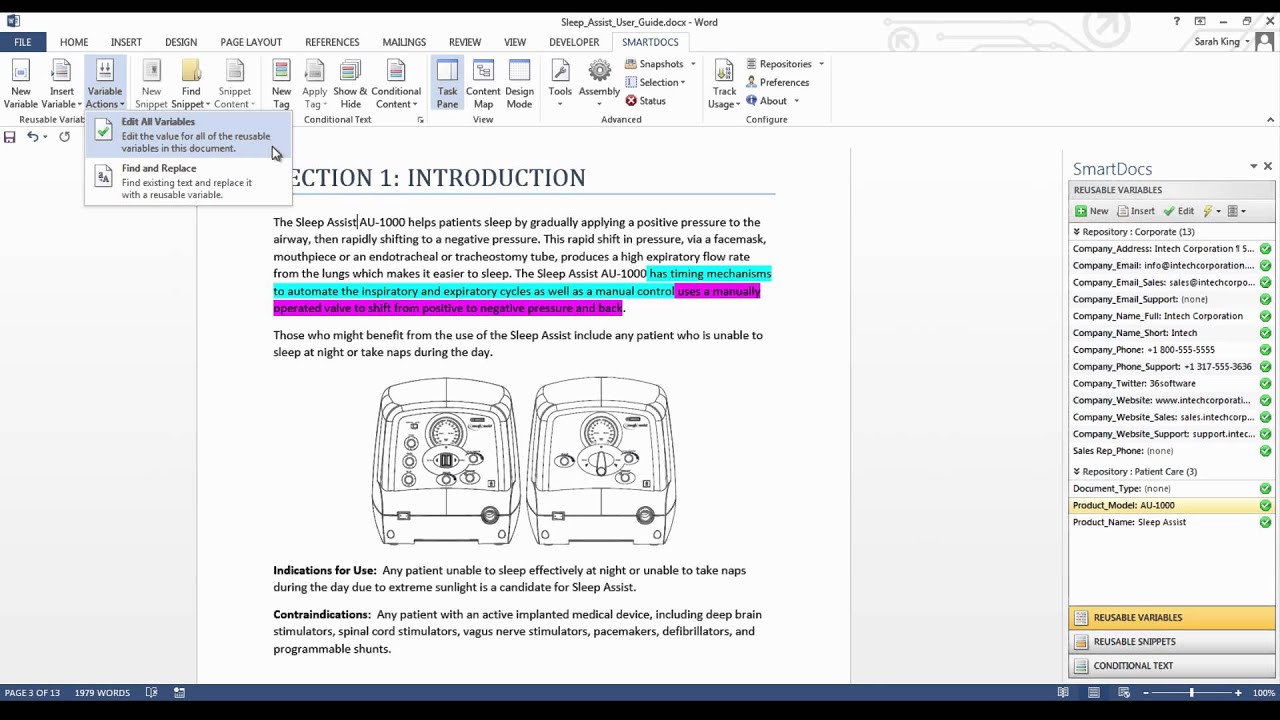Show the Conditional Text panel
Viewport: 1280px width, 720px height.
(1172, 666)
